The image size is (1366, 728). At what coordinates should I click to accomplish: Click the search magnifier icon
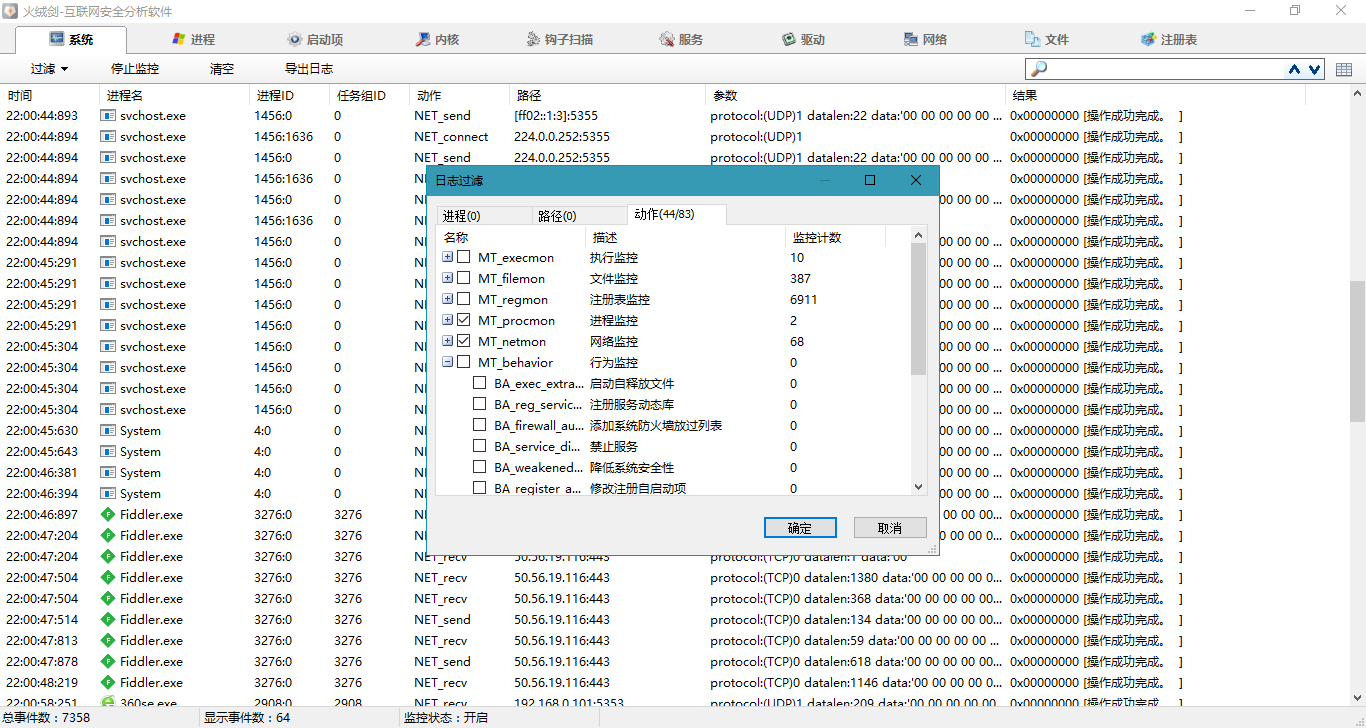pyautogui.click(x=1039, y=69)
